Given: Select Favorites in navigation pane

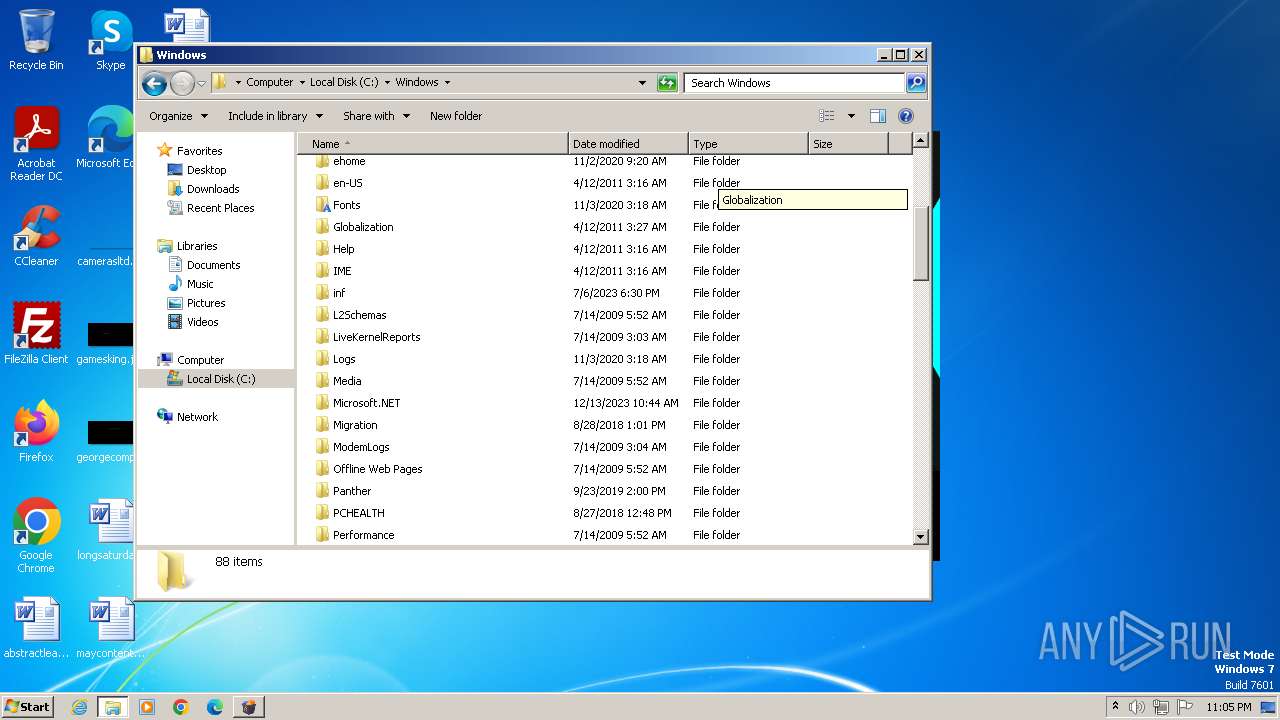Looking at the screenshot, I should point(199,151).
